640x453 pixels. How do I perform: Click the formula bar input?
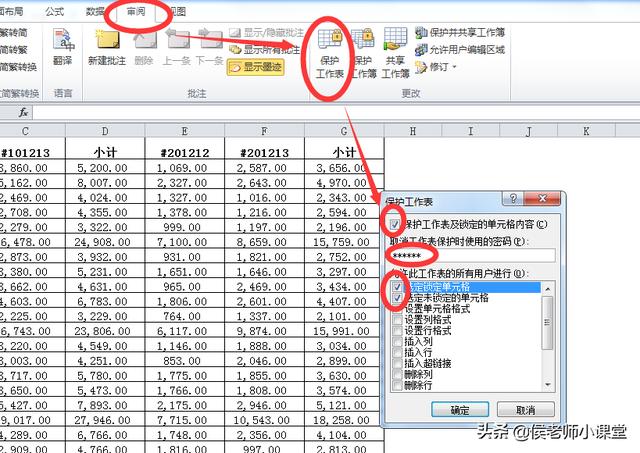336,112
